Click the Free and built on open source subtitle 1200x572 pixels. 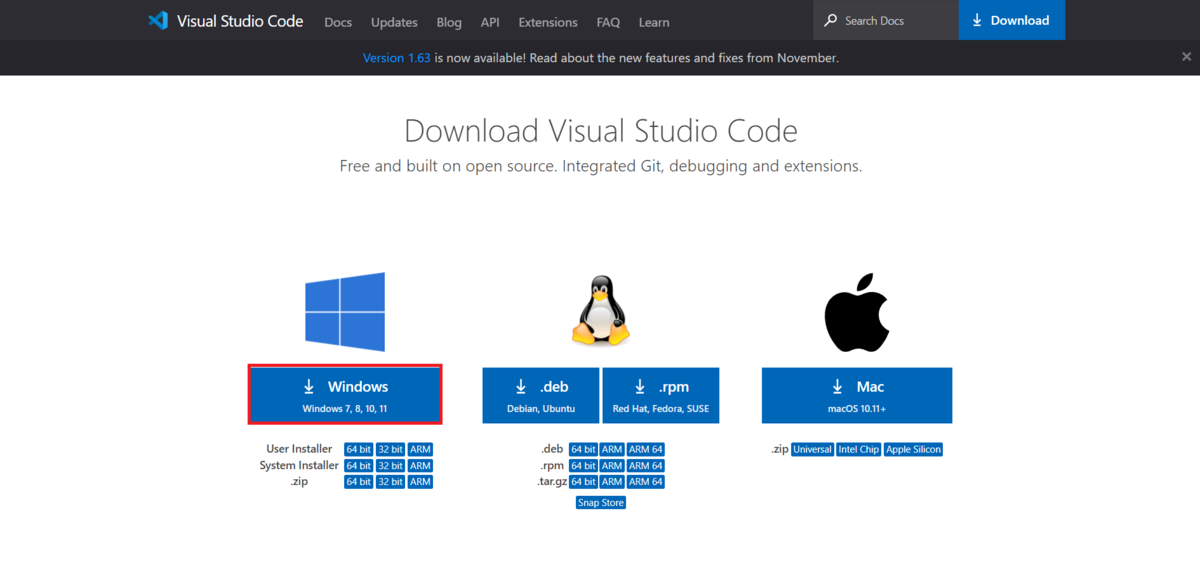click(x=601, y=166)
